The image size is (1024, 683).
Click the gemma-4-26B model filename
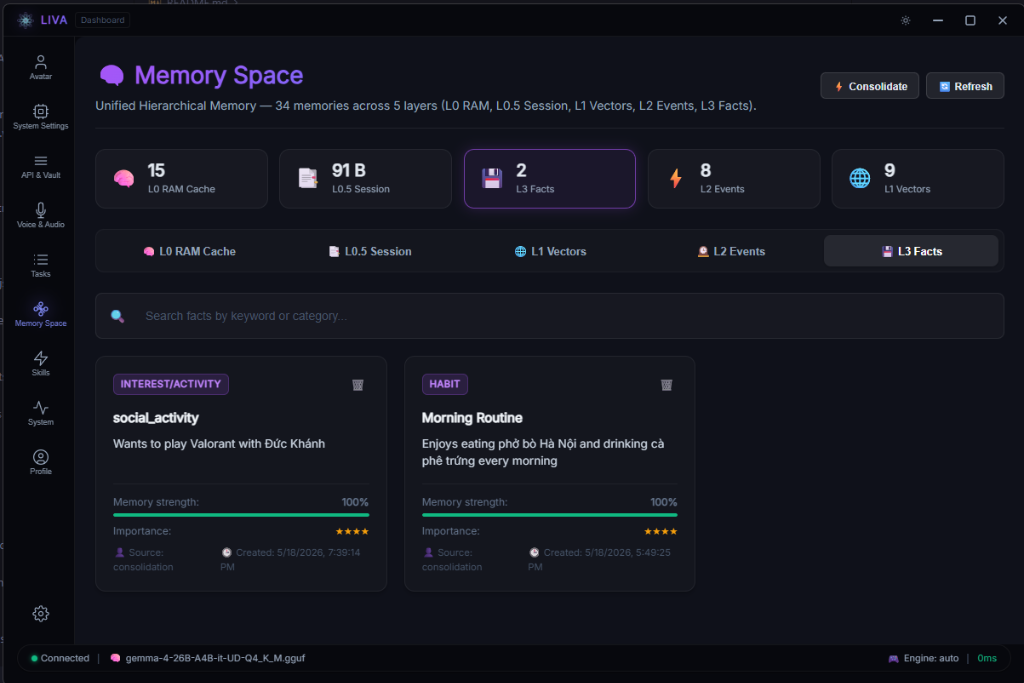click(x=215, y=658)
